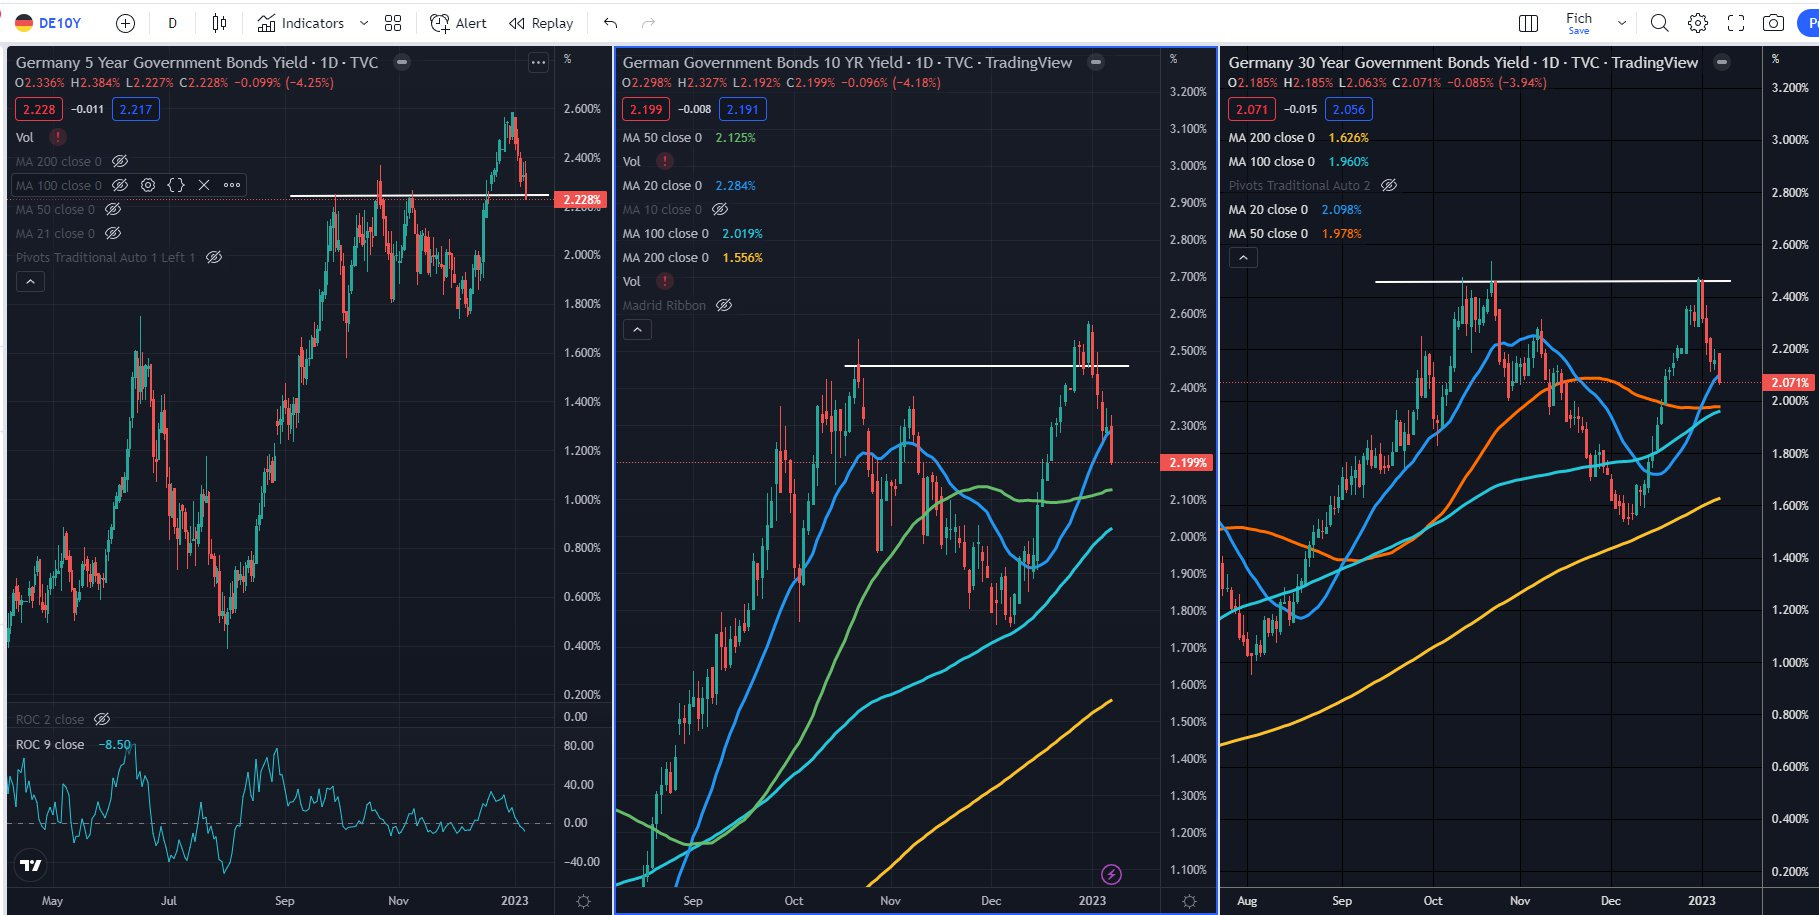Collapse indicator legend on 5 Year chart
Image resolution: width=1819 pixels, height=915 pixels.
point(30,282)
